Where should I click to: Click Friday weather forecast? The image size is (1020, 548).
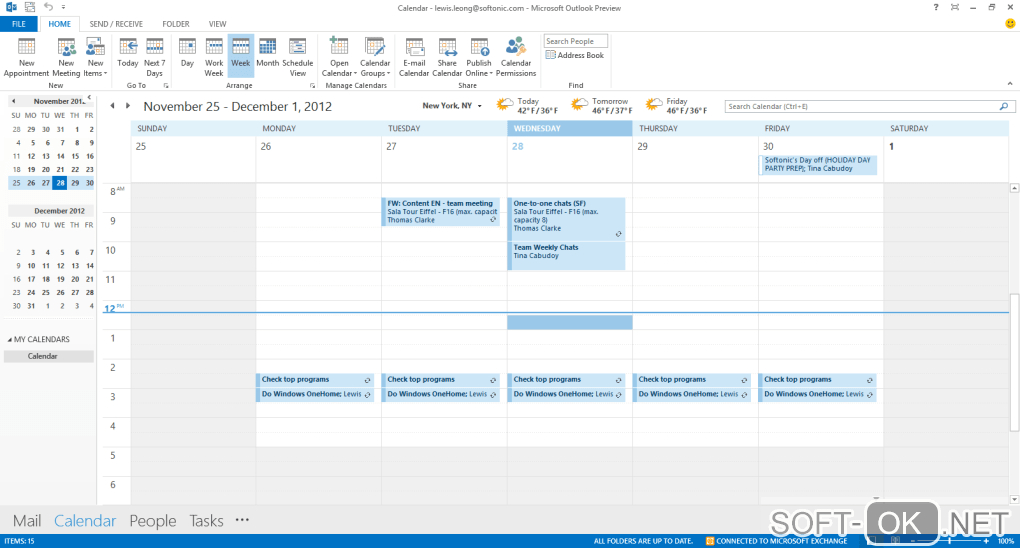coord(677,106)
